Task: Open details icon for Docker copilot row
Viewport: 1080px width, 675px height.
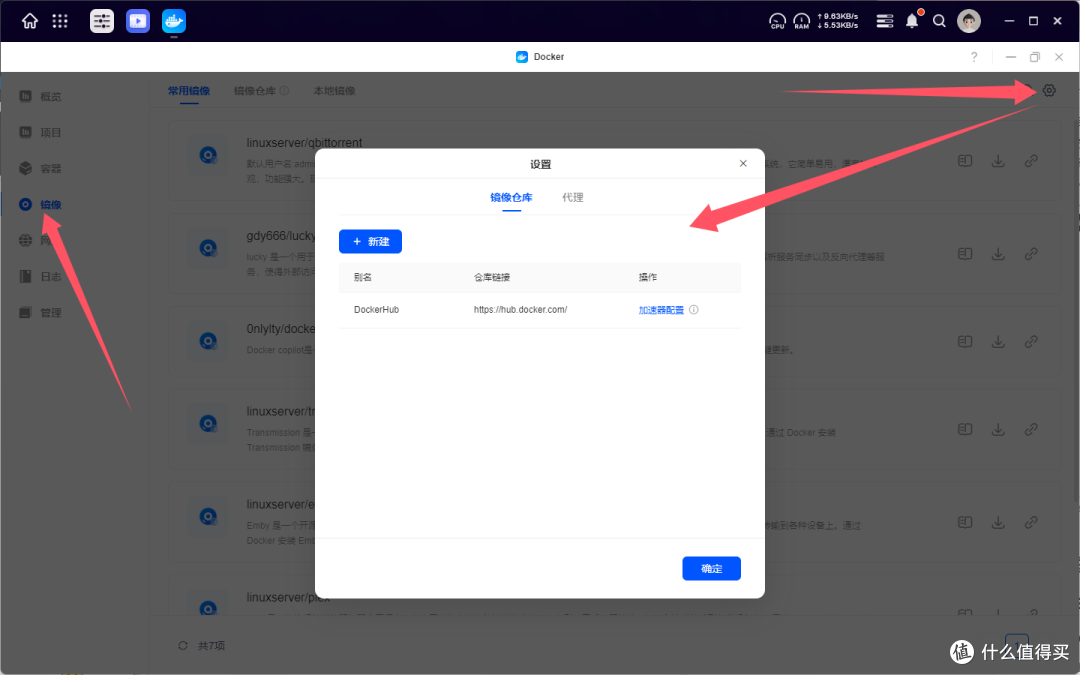Action: click(x=965, y=342)
